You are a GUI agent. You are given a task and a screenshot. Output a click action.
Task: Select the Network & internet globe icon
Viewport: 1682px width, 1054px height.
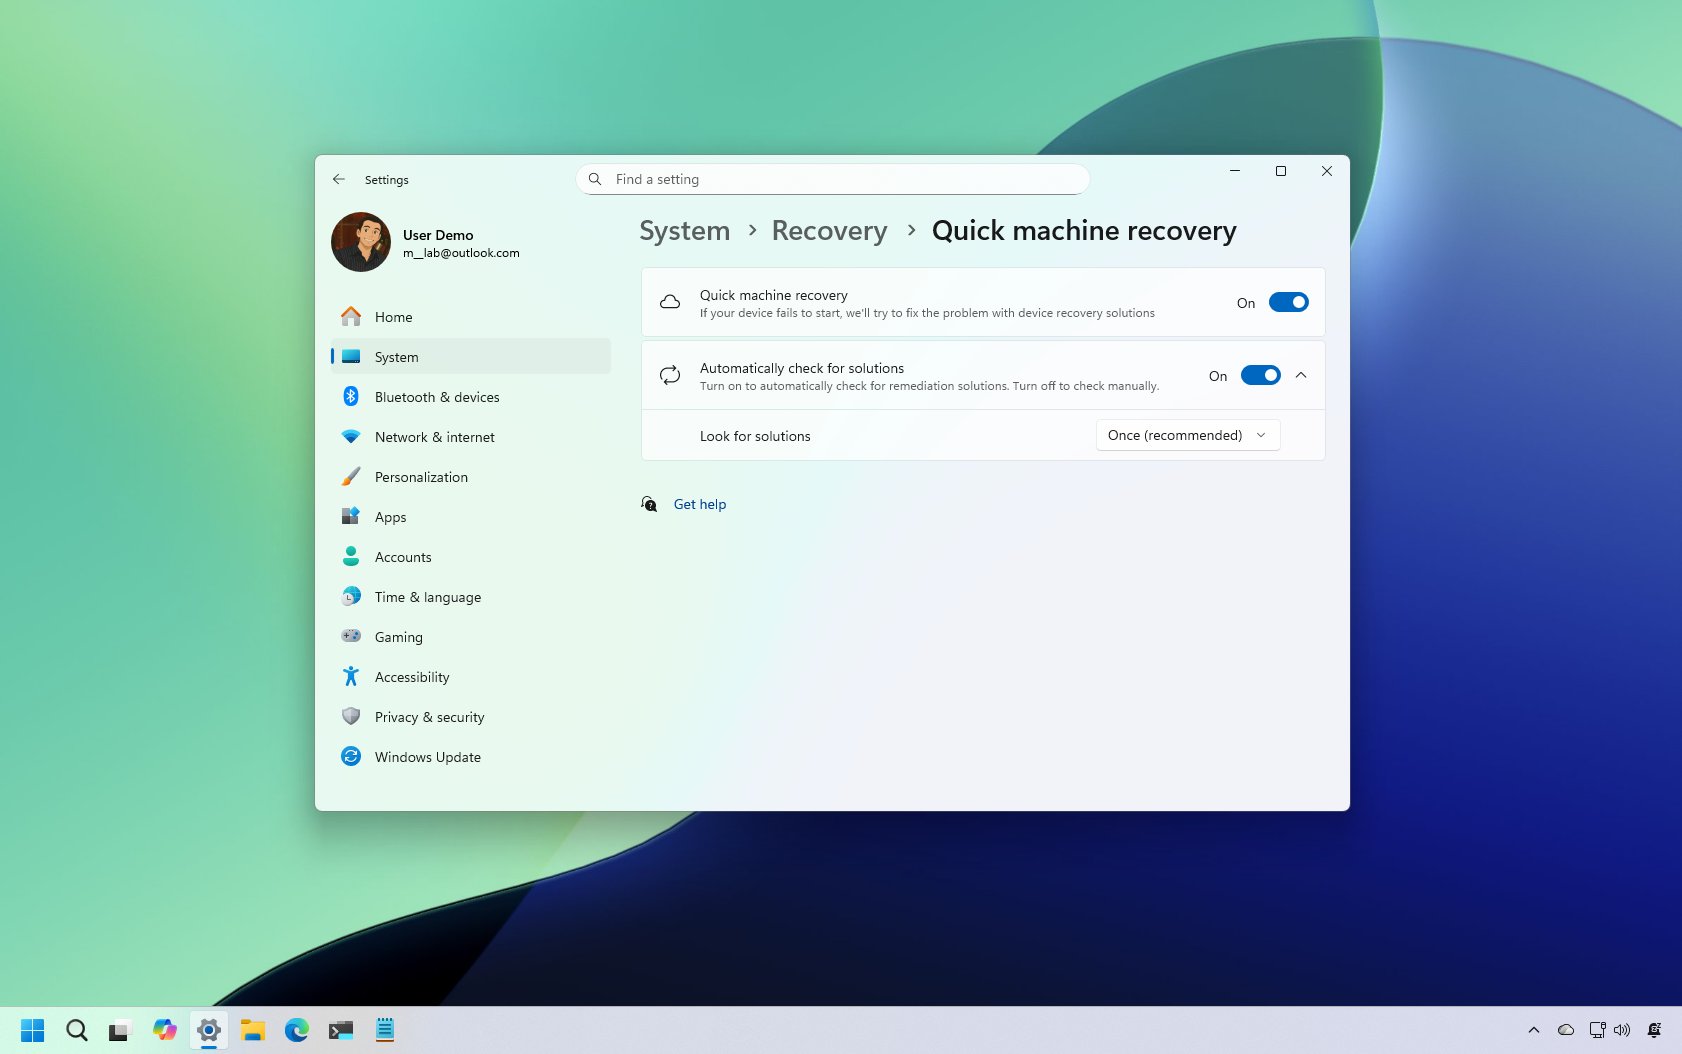click(x=351, y=436)
